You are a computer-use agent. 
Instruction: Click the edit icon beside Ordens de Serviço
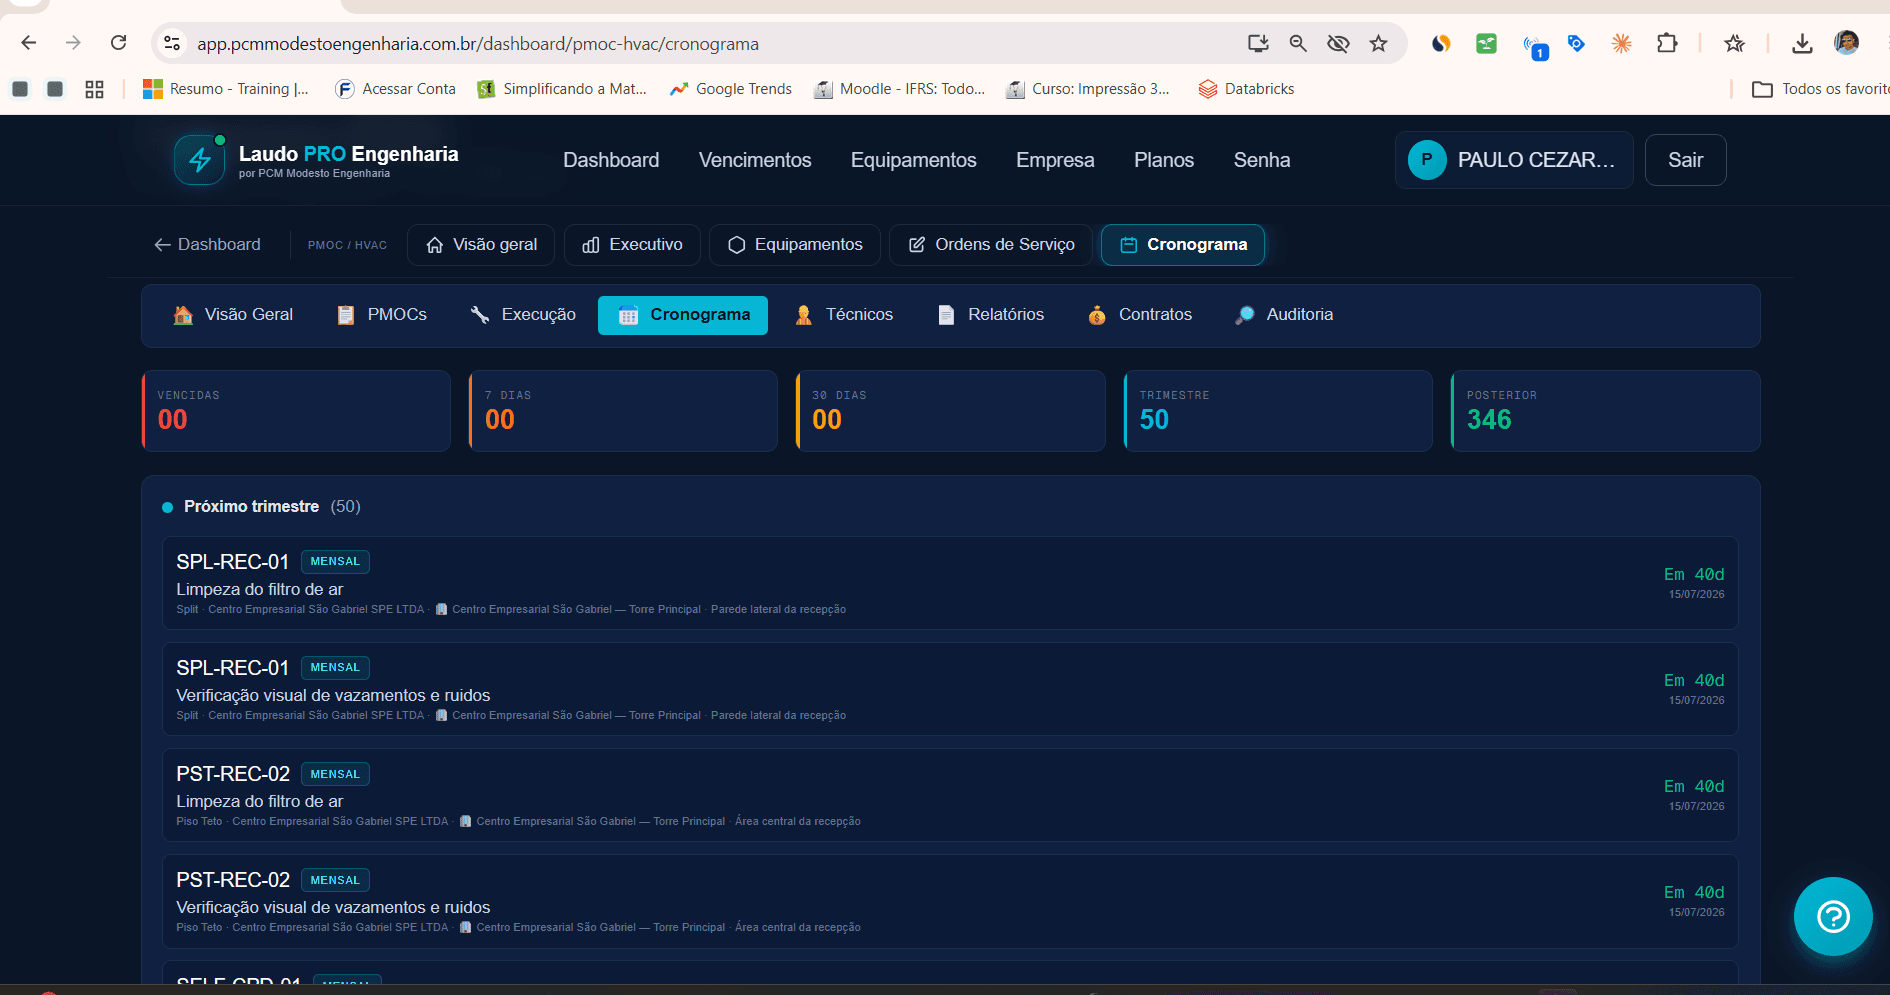coord(917,245)
